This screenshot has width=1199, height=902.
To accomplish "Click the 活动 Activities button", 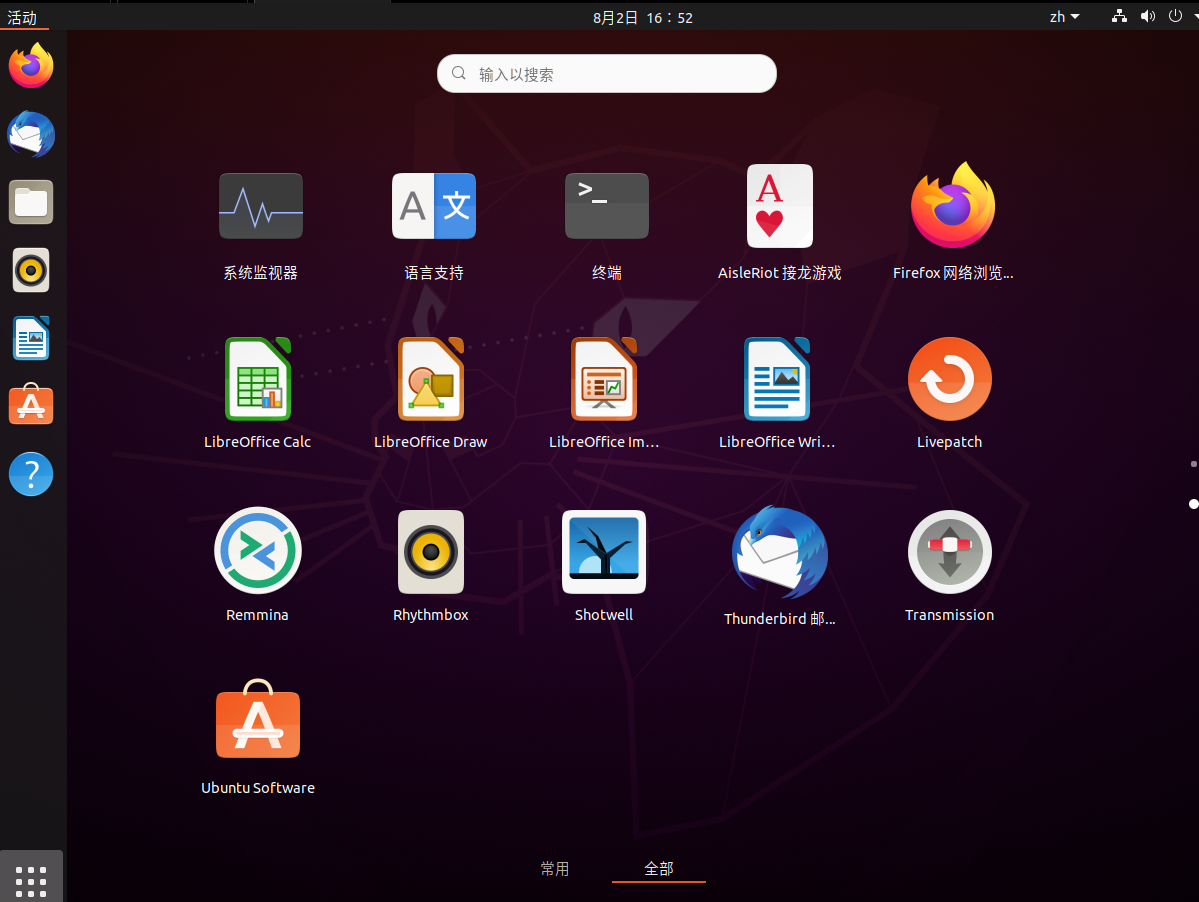I will click(x=22, y=18).
